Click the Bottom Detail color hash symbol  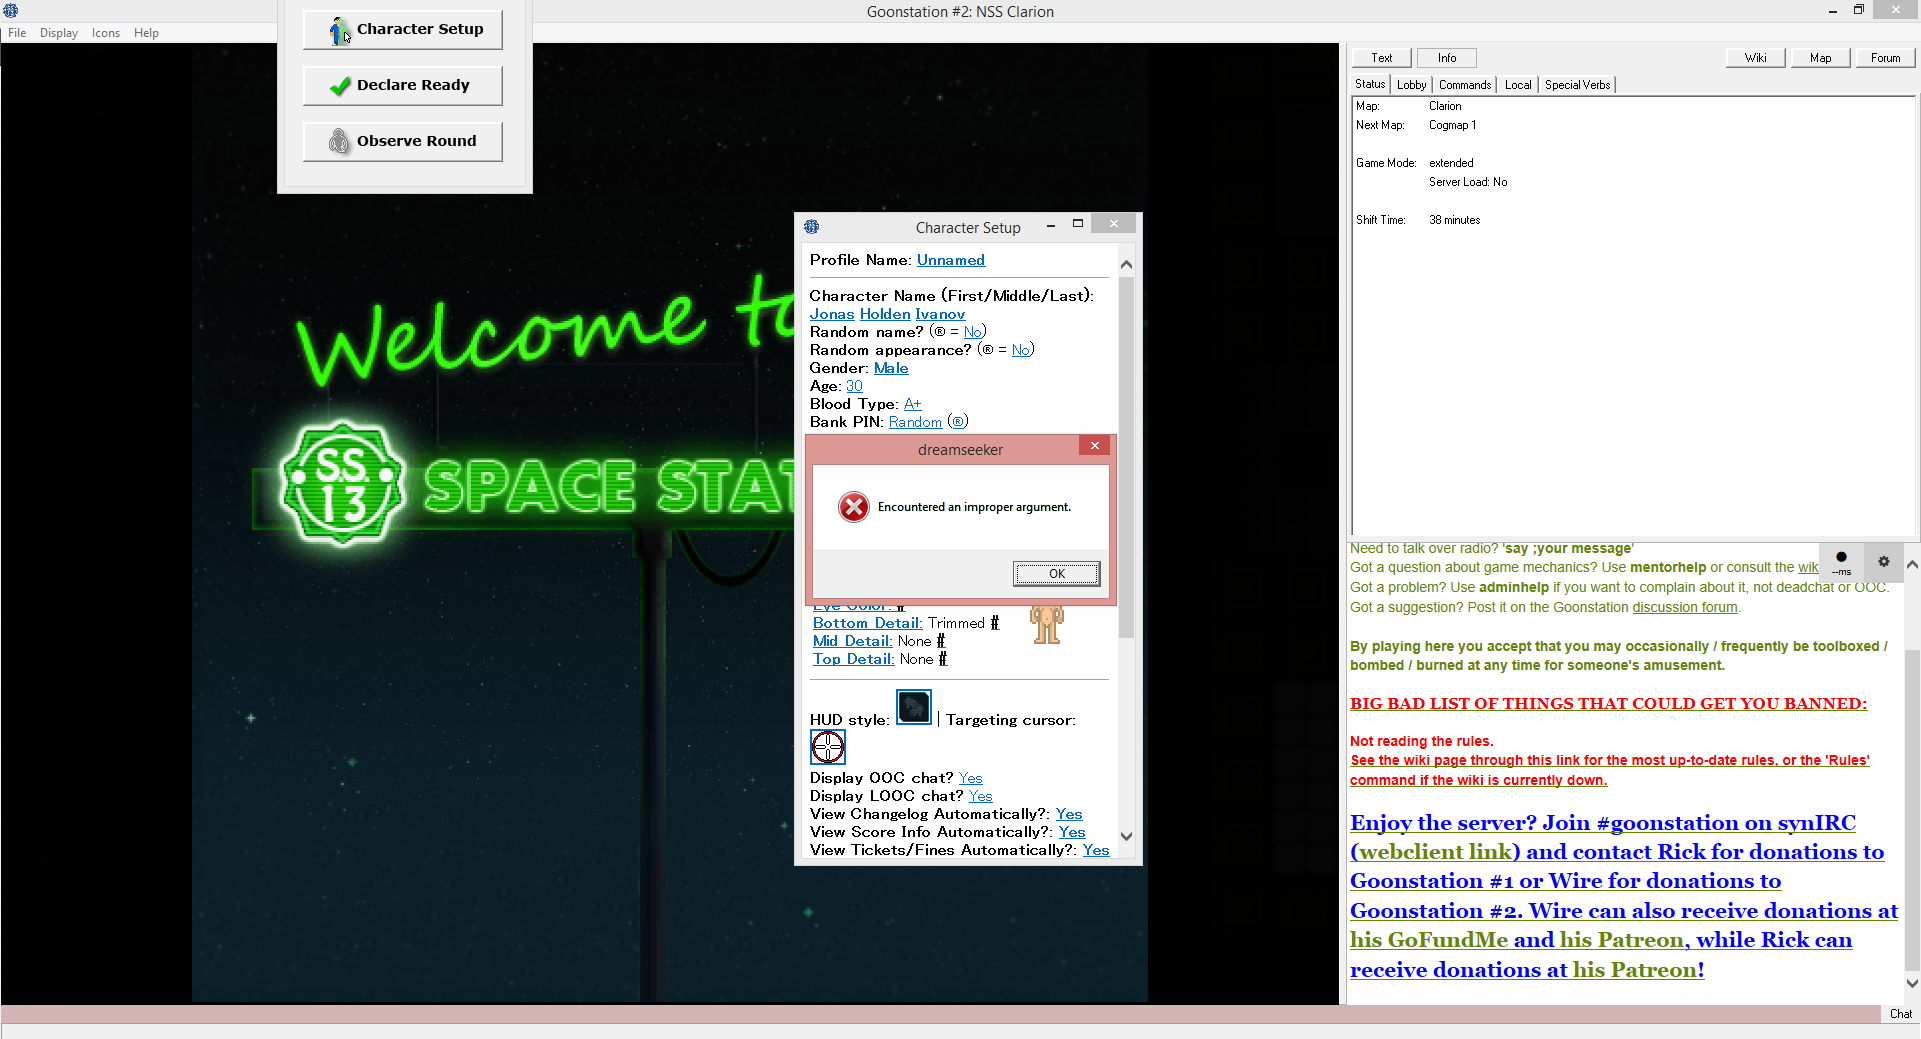click(x=995, y=623)
